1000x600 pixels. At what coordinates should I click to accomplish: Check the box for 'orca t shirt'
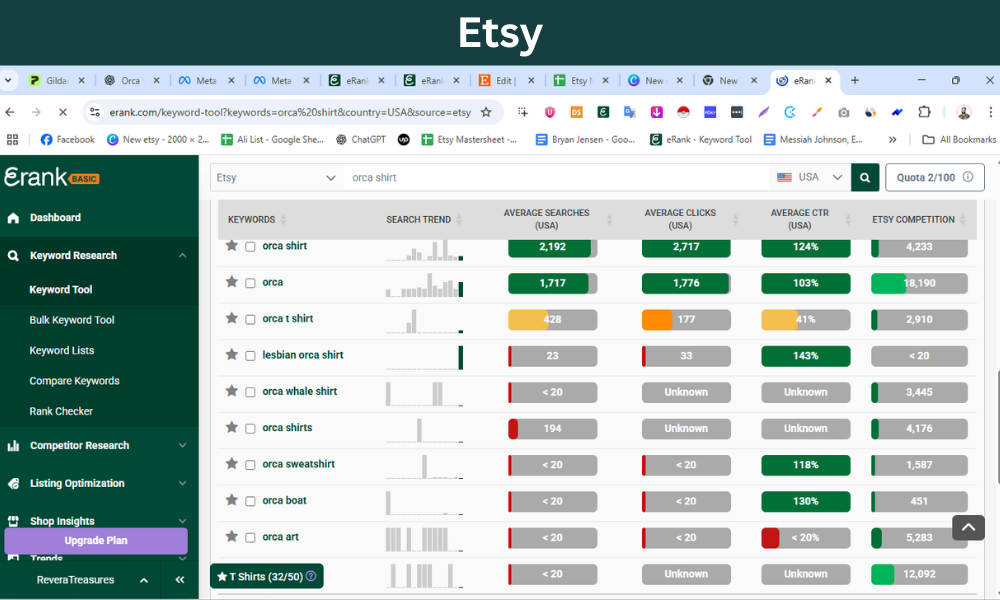point(250,319)
